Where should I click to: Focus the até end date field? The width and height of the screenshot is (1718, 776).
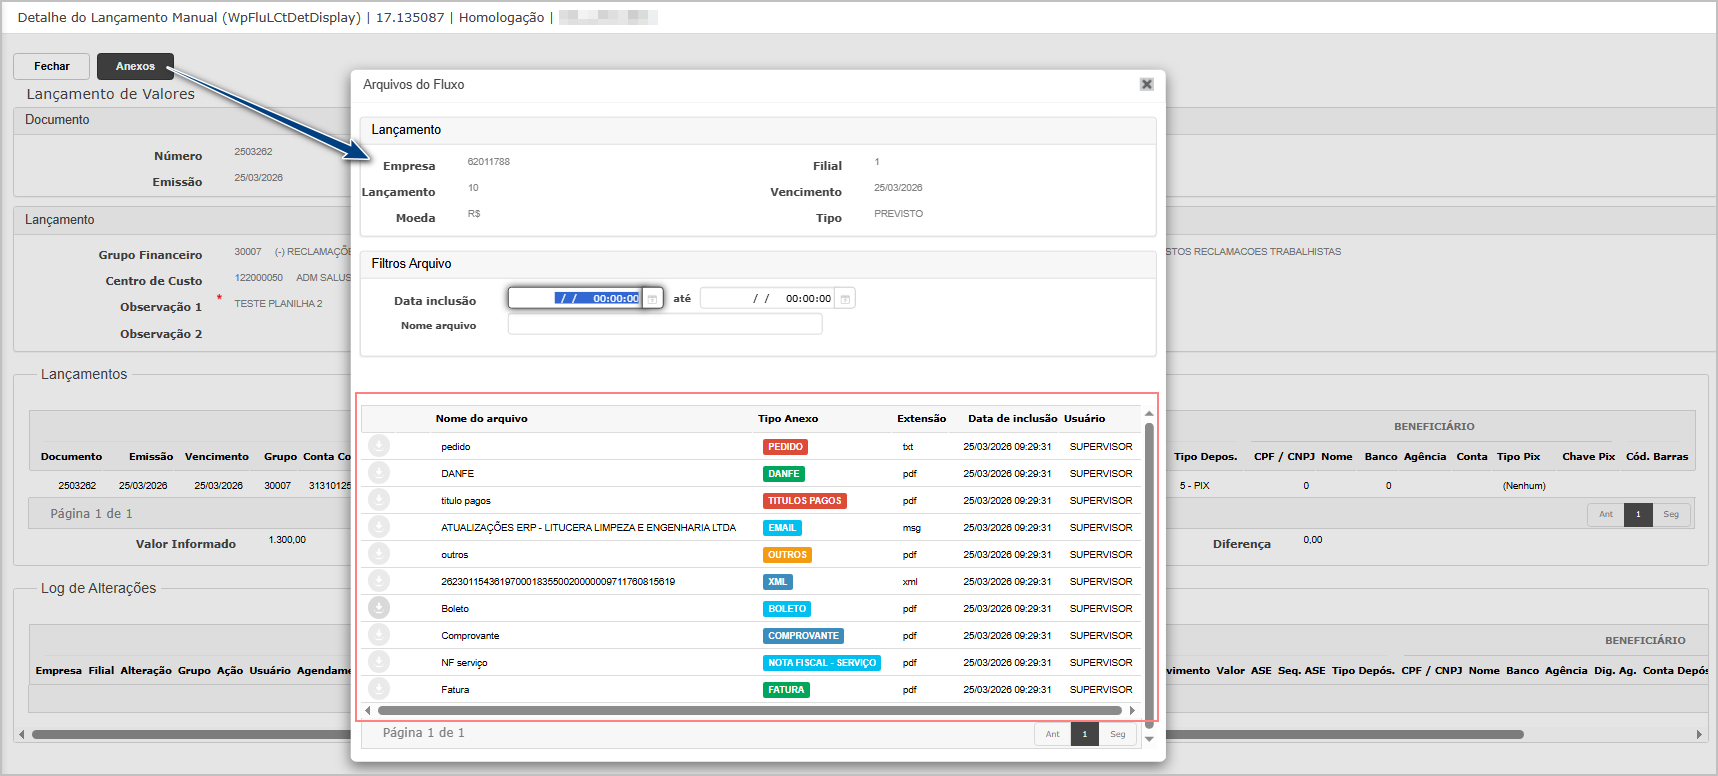point(767,298)
